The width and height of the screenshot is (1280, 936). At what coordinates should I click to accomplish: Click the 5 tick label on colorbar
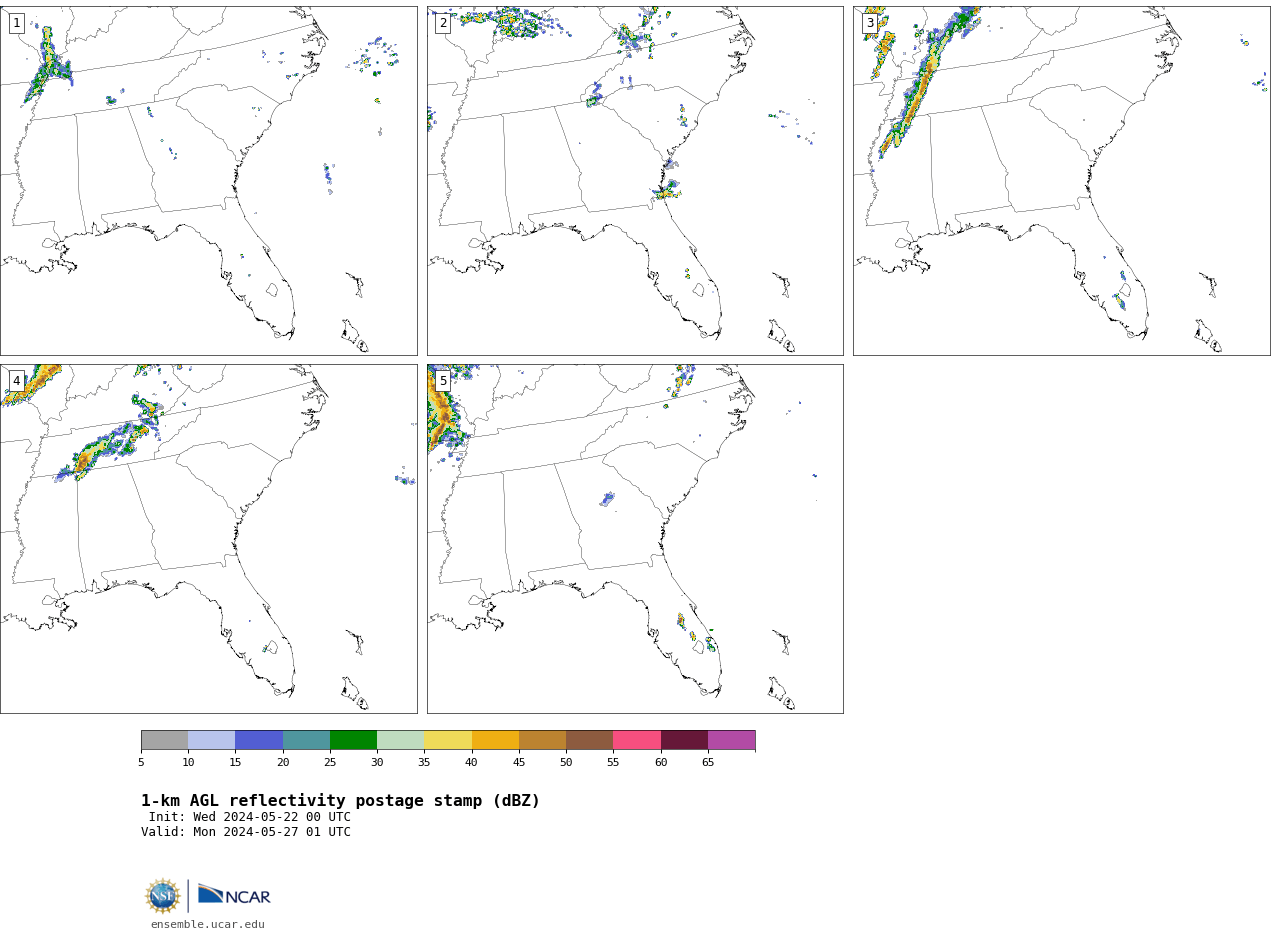[141, 762]
